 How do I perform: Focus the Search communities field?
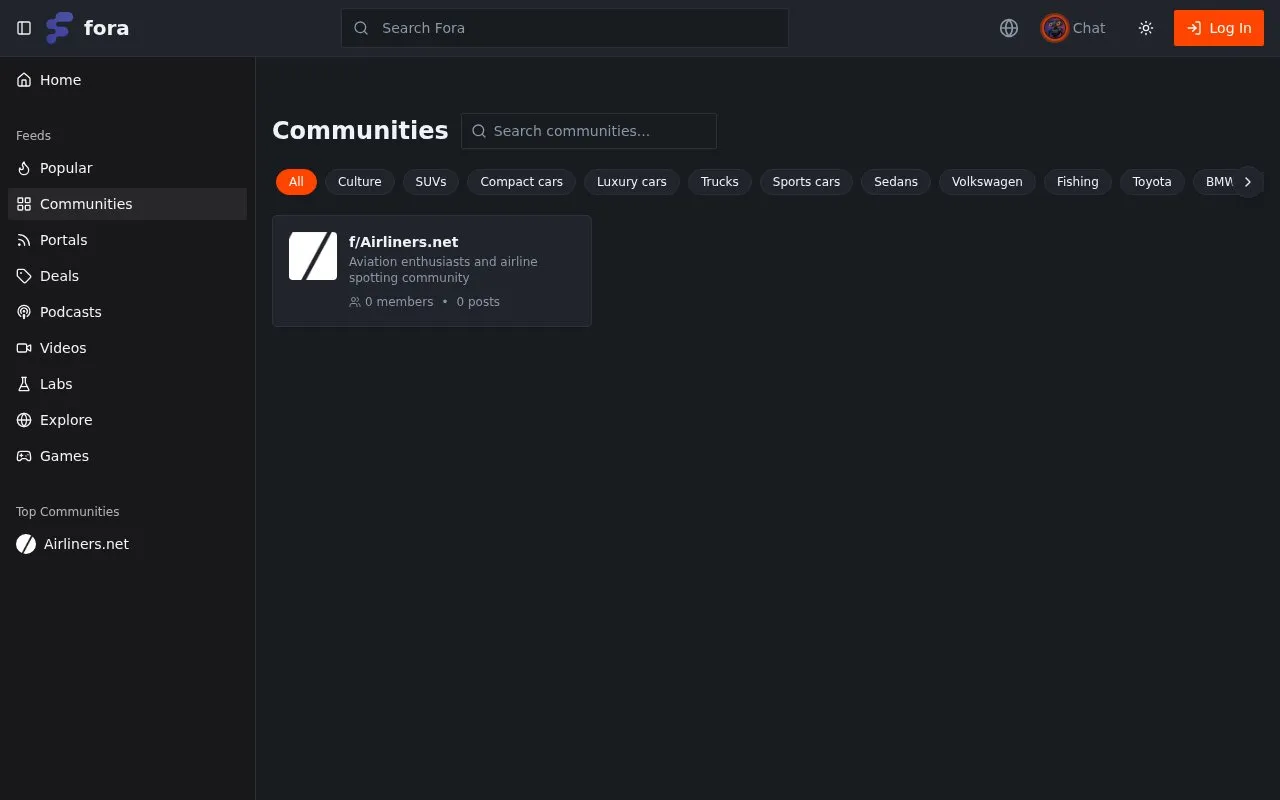point(589,131)
